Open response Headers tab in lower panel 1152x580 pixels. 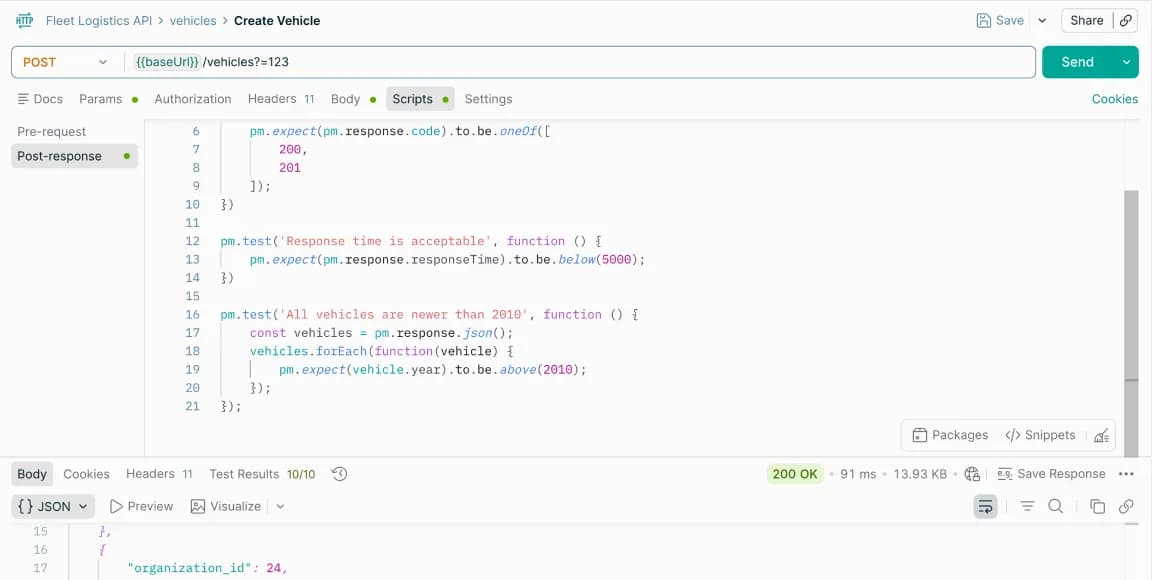coord(159,474)
